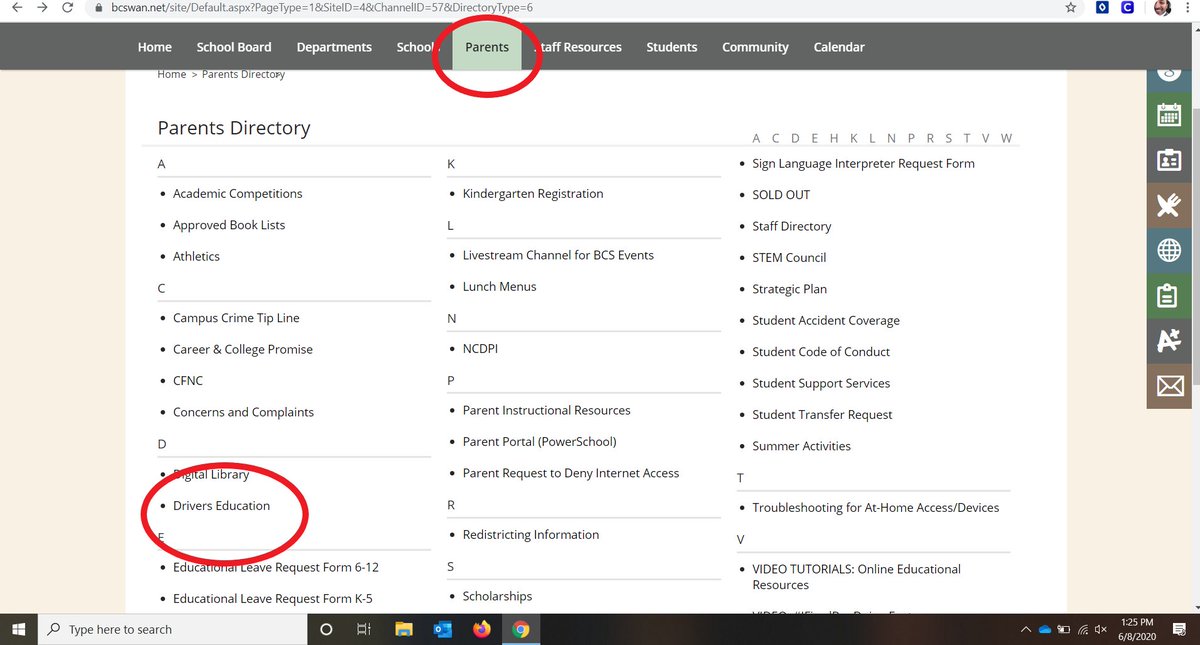This screenshot has height=645, width=1200.
Task: Open Concerns and Complaints link
Action: pyautogui.click(x=243, y=412)
